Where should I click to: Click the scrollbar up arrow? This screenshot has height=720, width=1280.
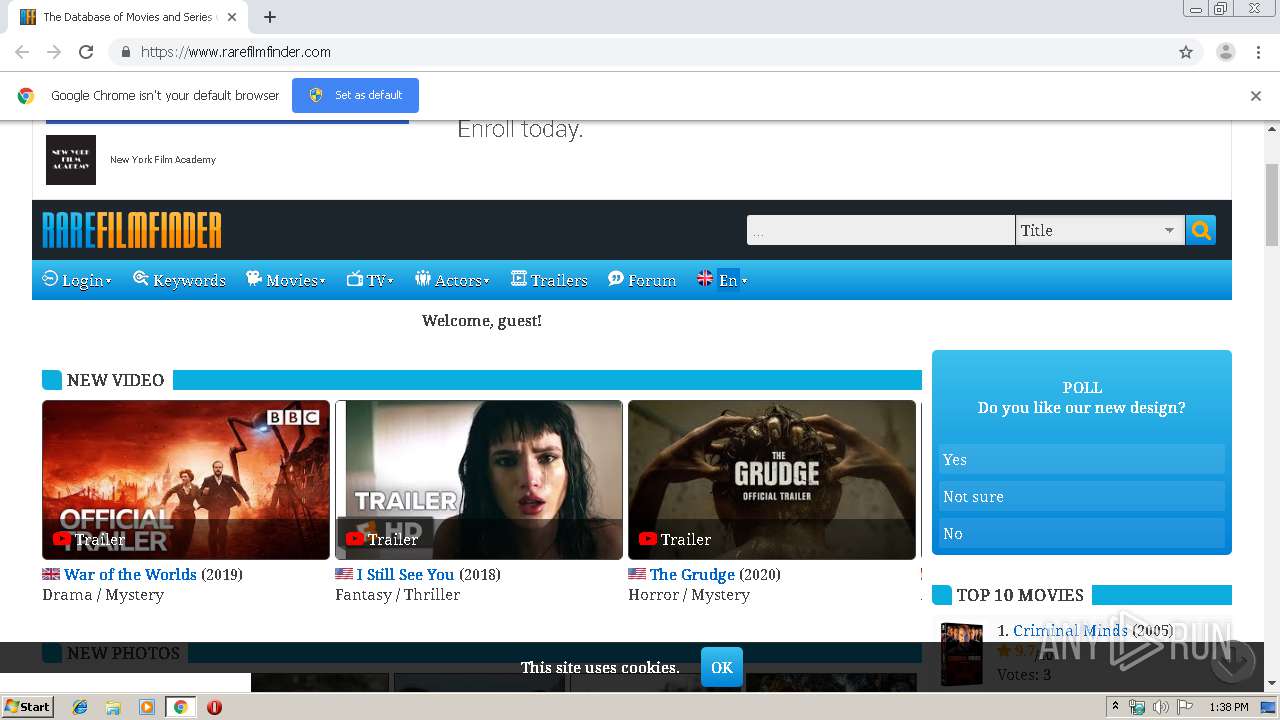(x=1272, y=129)
